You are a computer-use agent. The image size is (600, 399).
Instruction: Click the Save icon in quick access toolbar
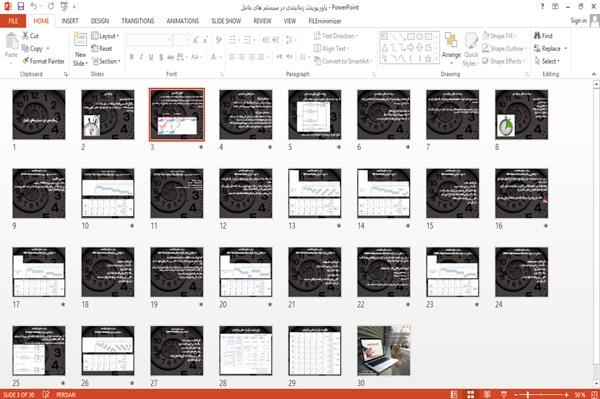click(x=21, y=6)
